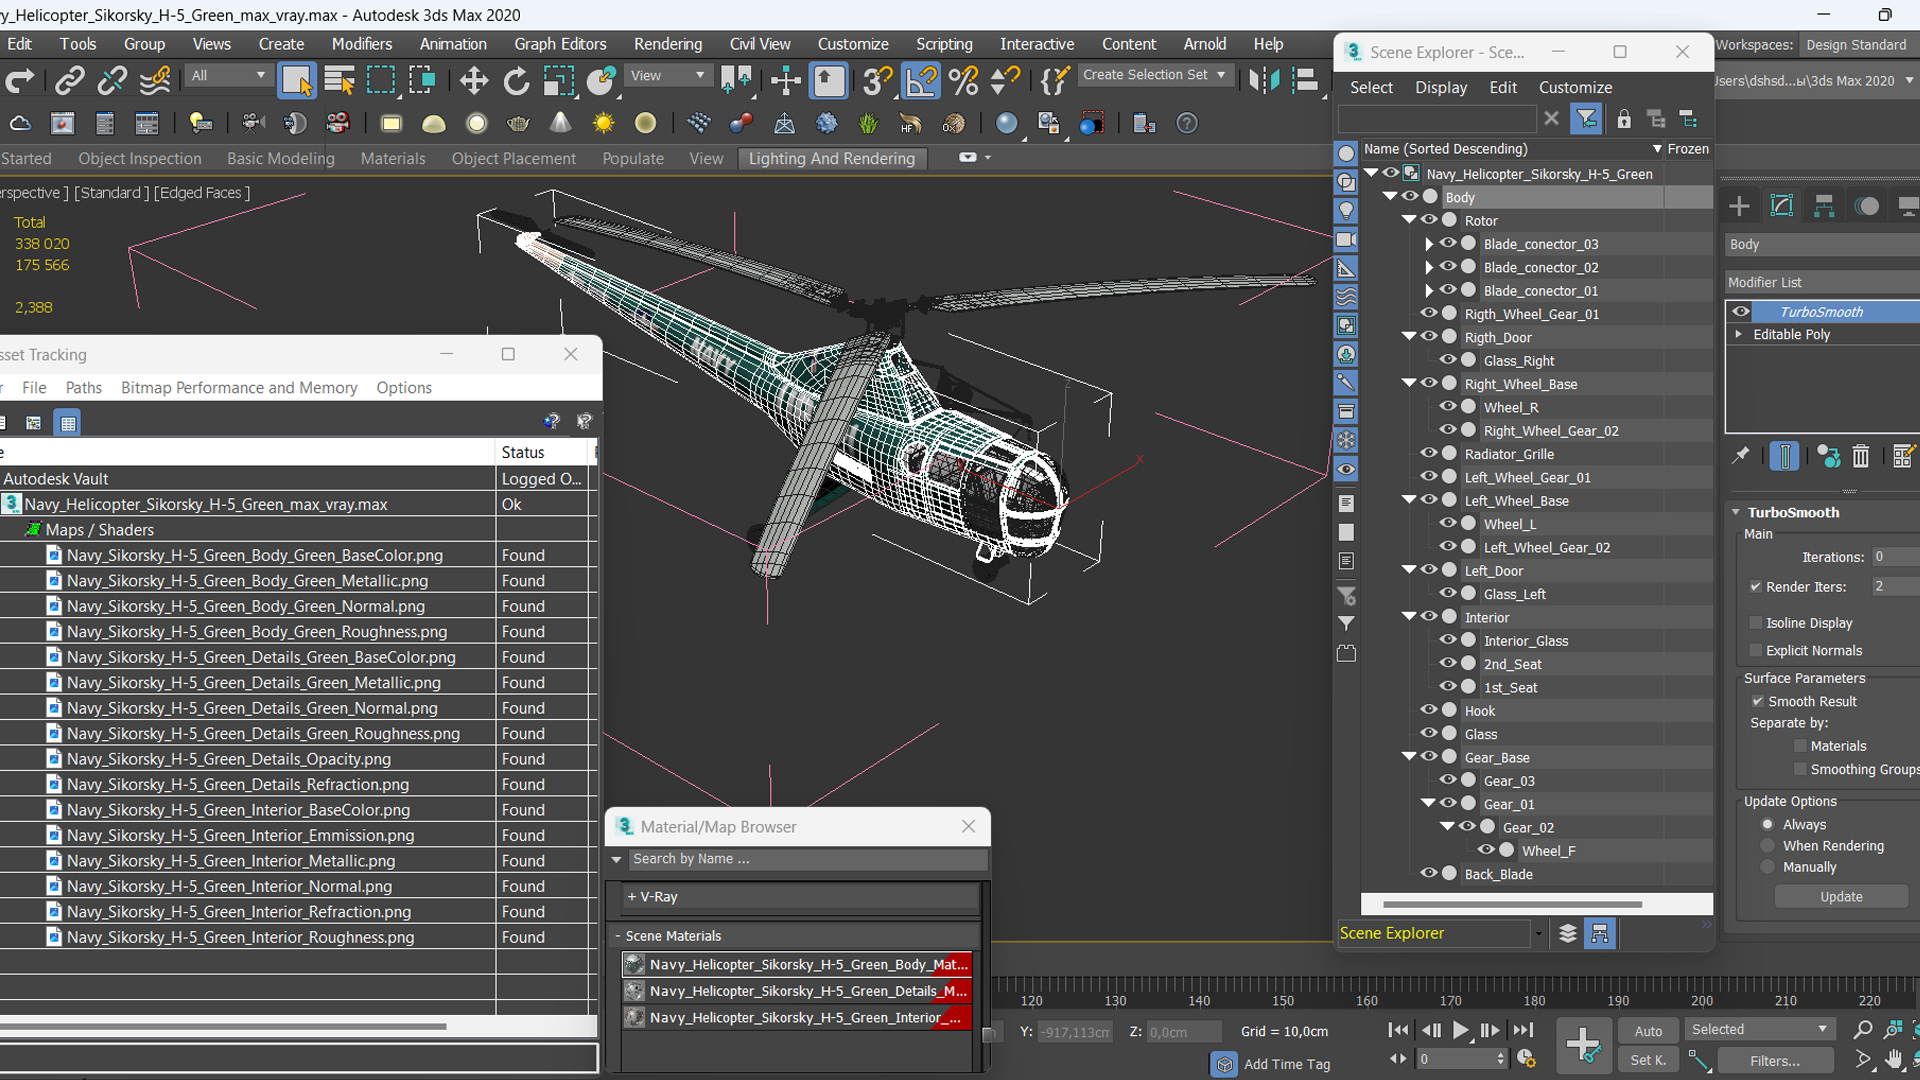Click the Mirror tool icon
This screenshot has height=1080, width=1920.
[x=1263, y=80]
